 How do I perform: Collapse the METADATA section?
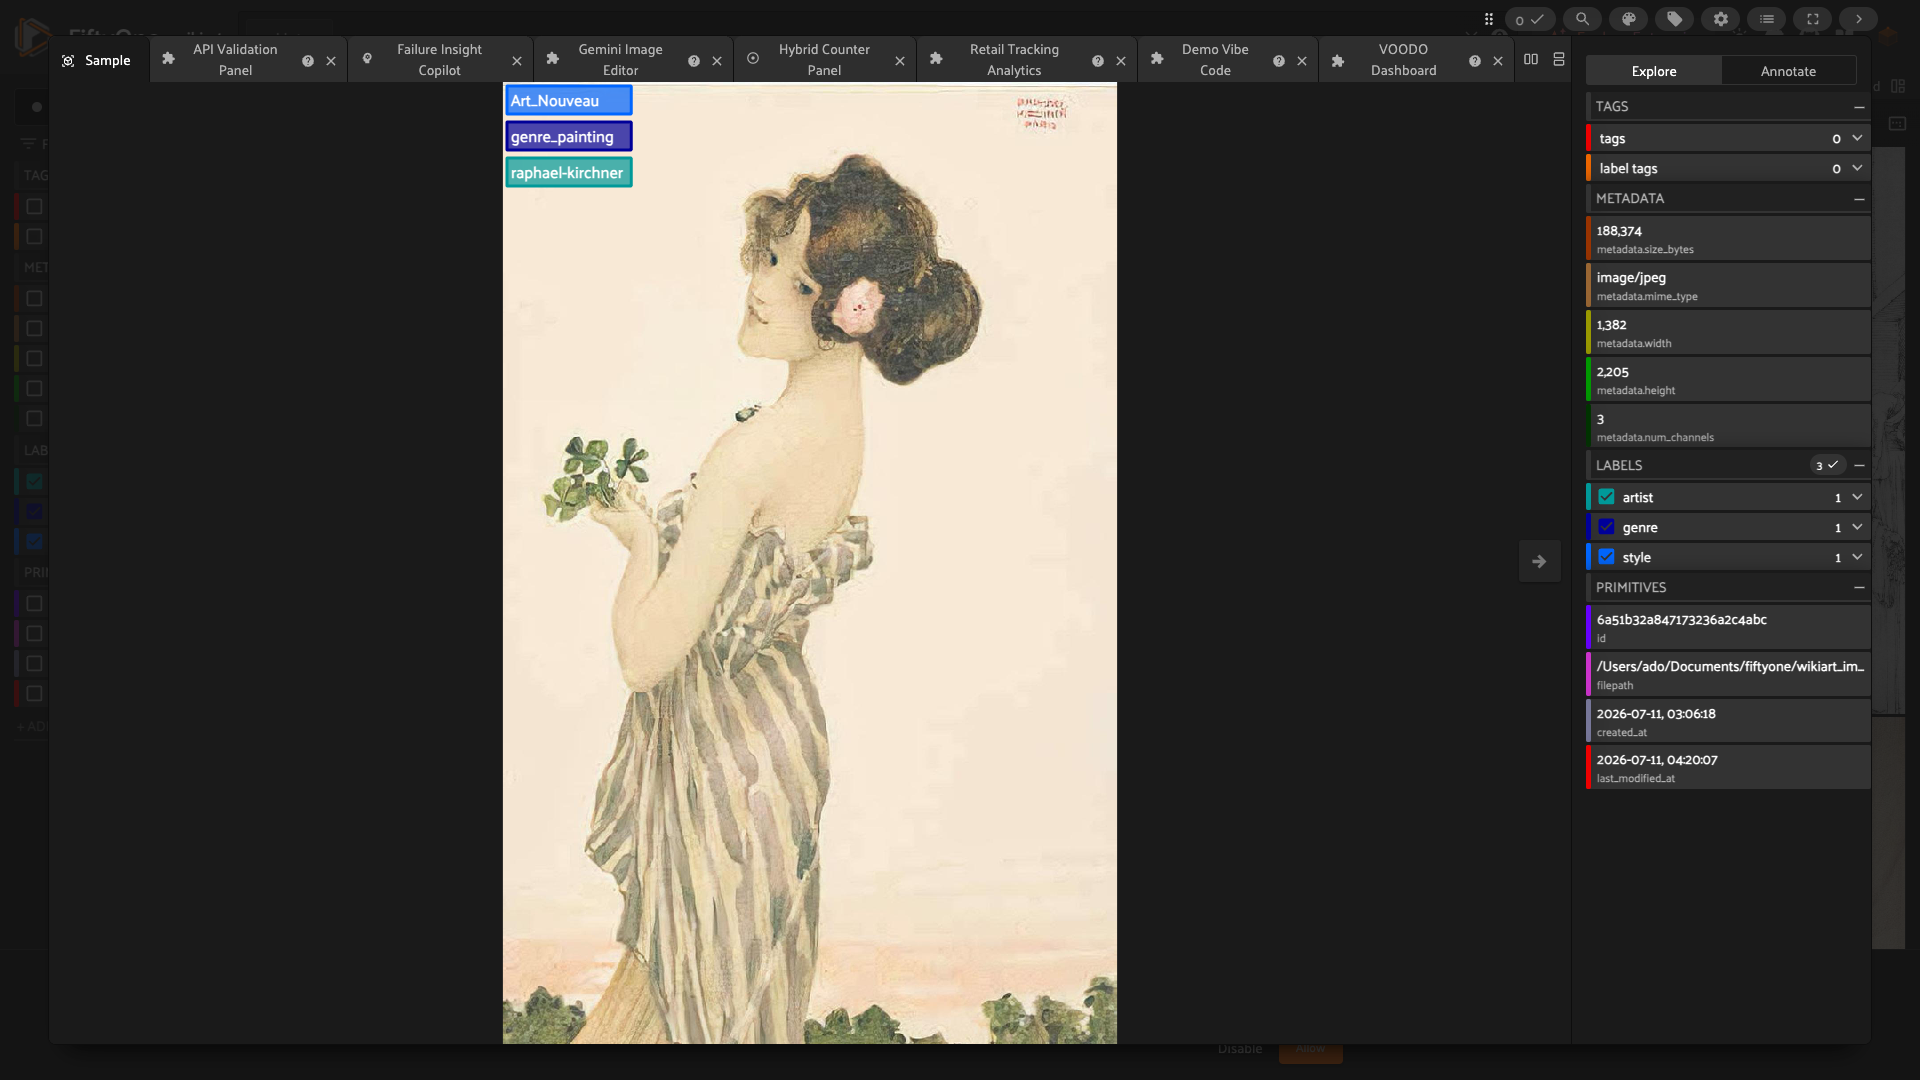click(1859, 199)
